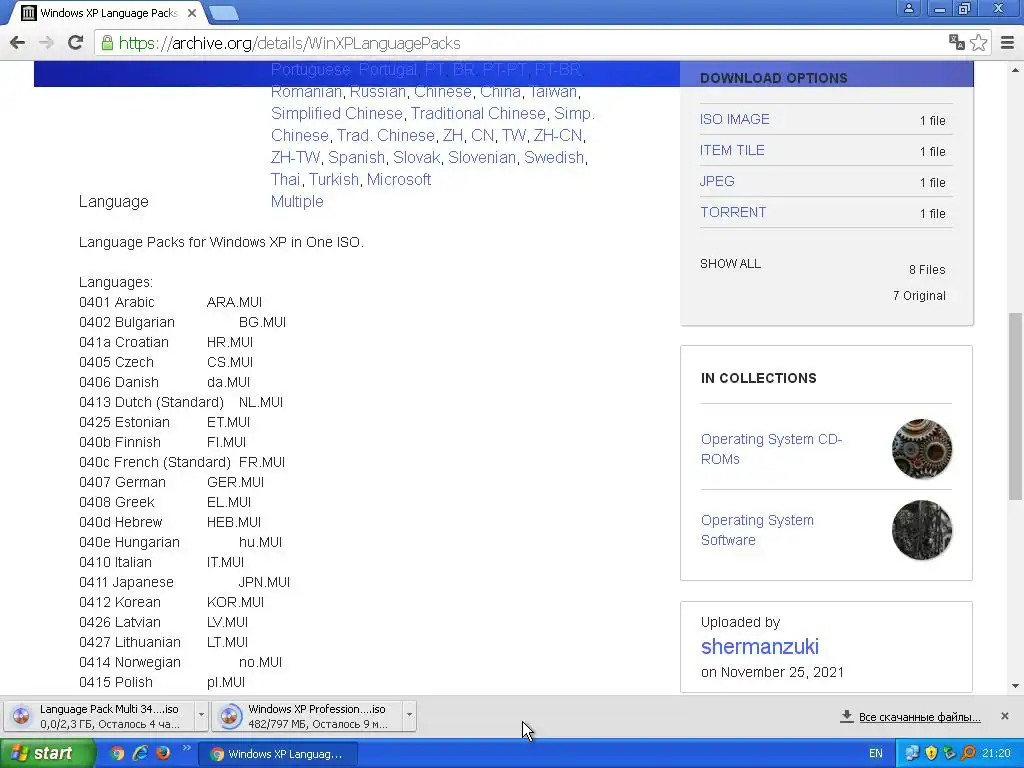Open Language Pack Multi iso download item
The height and width of the screenshot is (768, 1024).
coord(98,716)
